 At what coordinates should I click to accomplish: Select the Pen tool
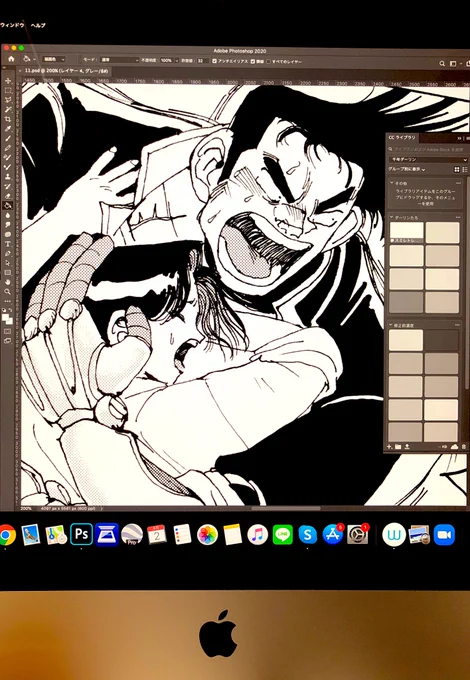(8, 253)
